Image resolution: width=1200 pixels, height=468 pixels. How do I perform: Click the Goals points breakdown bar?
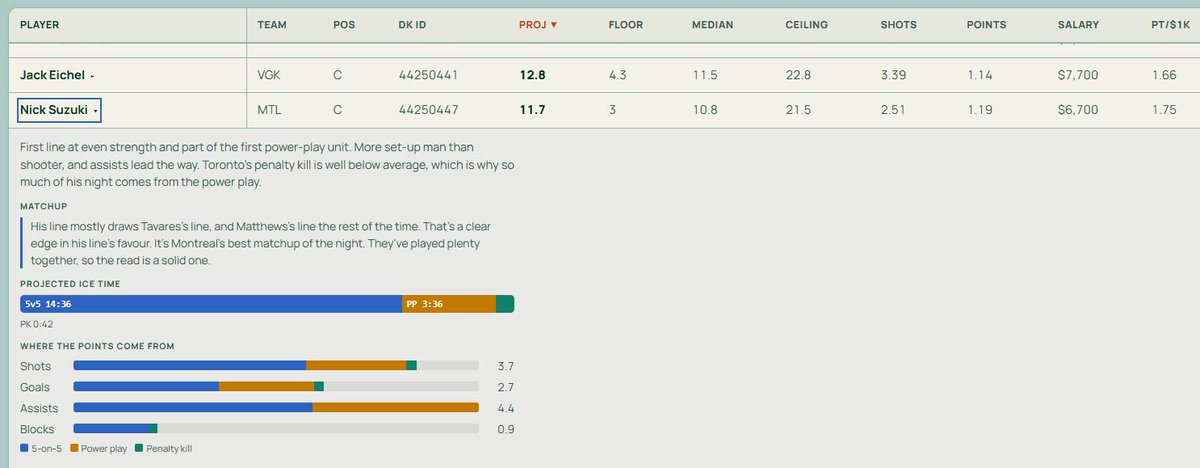pos(276,387)
